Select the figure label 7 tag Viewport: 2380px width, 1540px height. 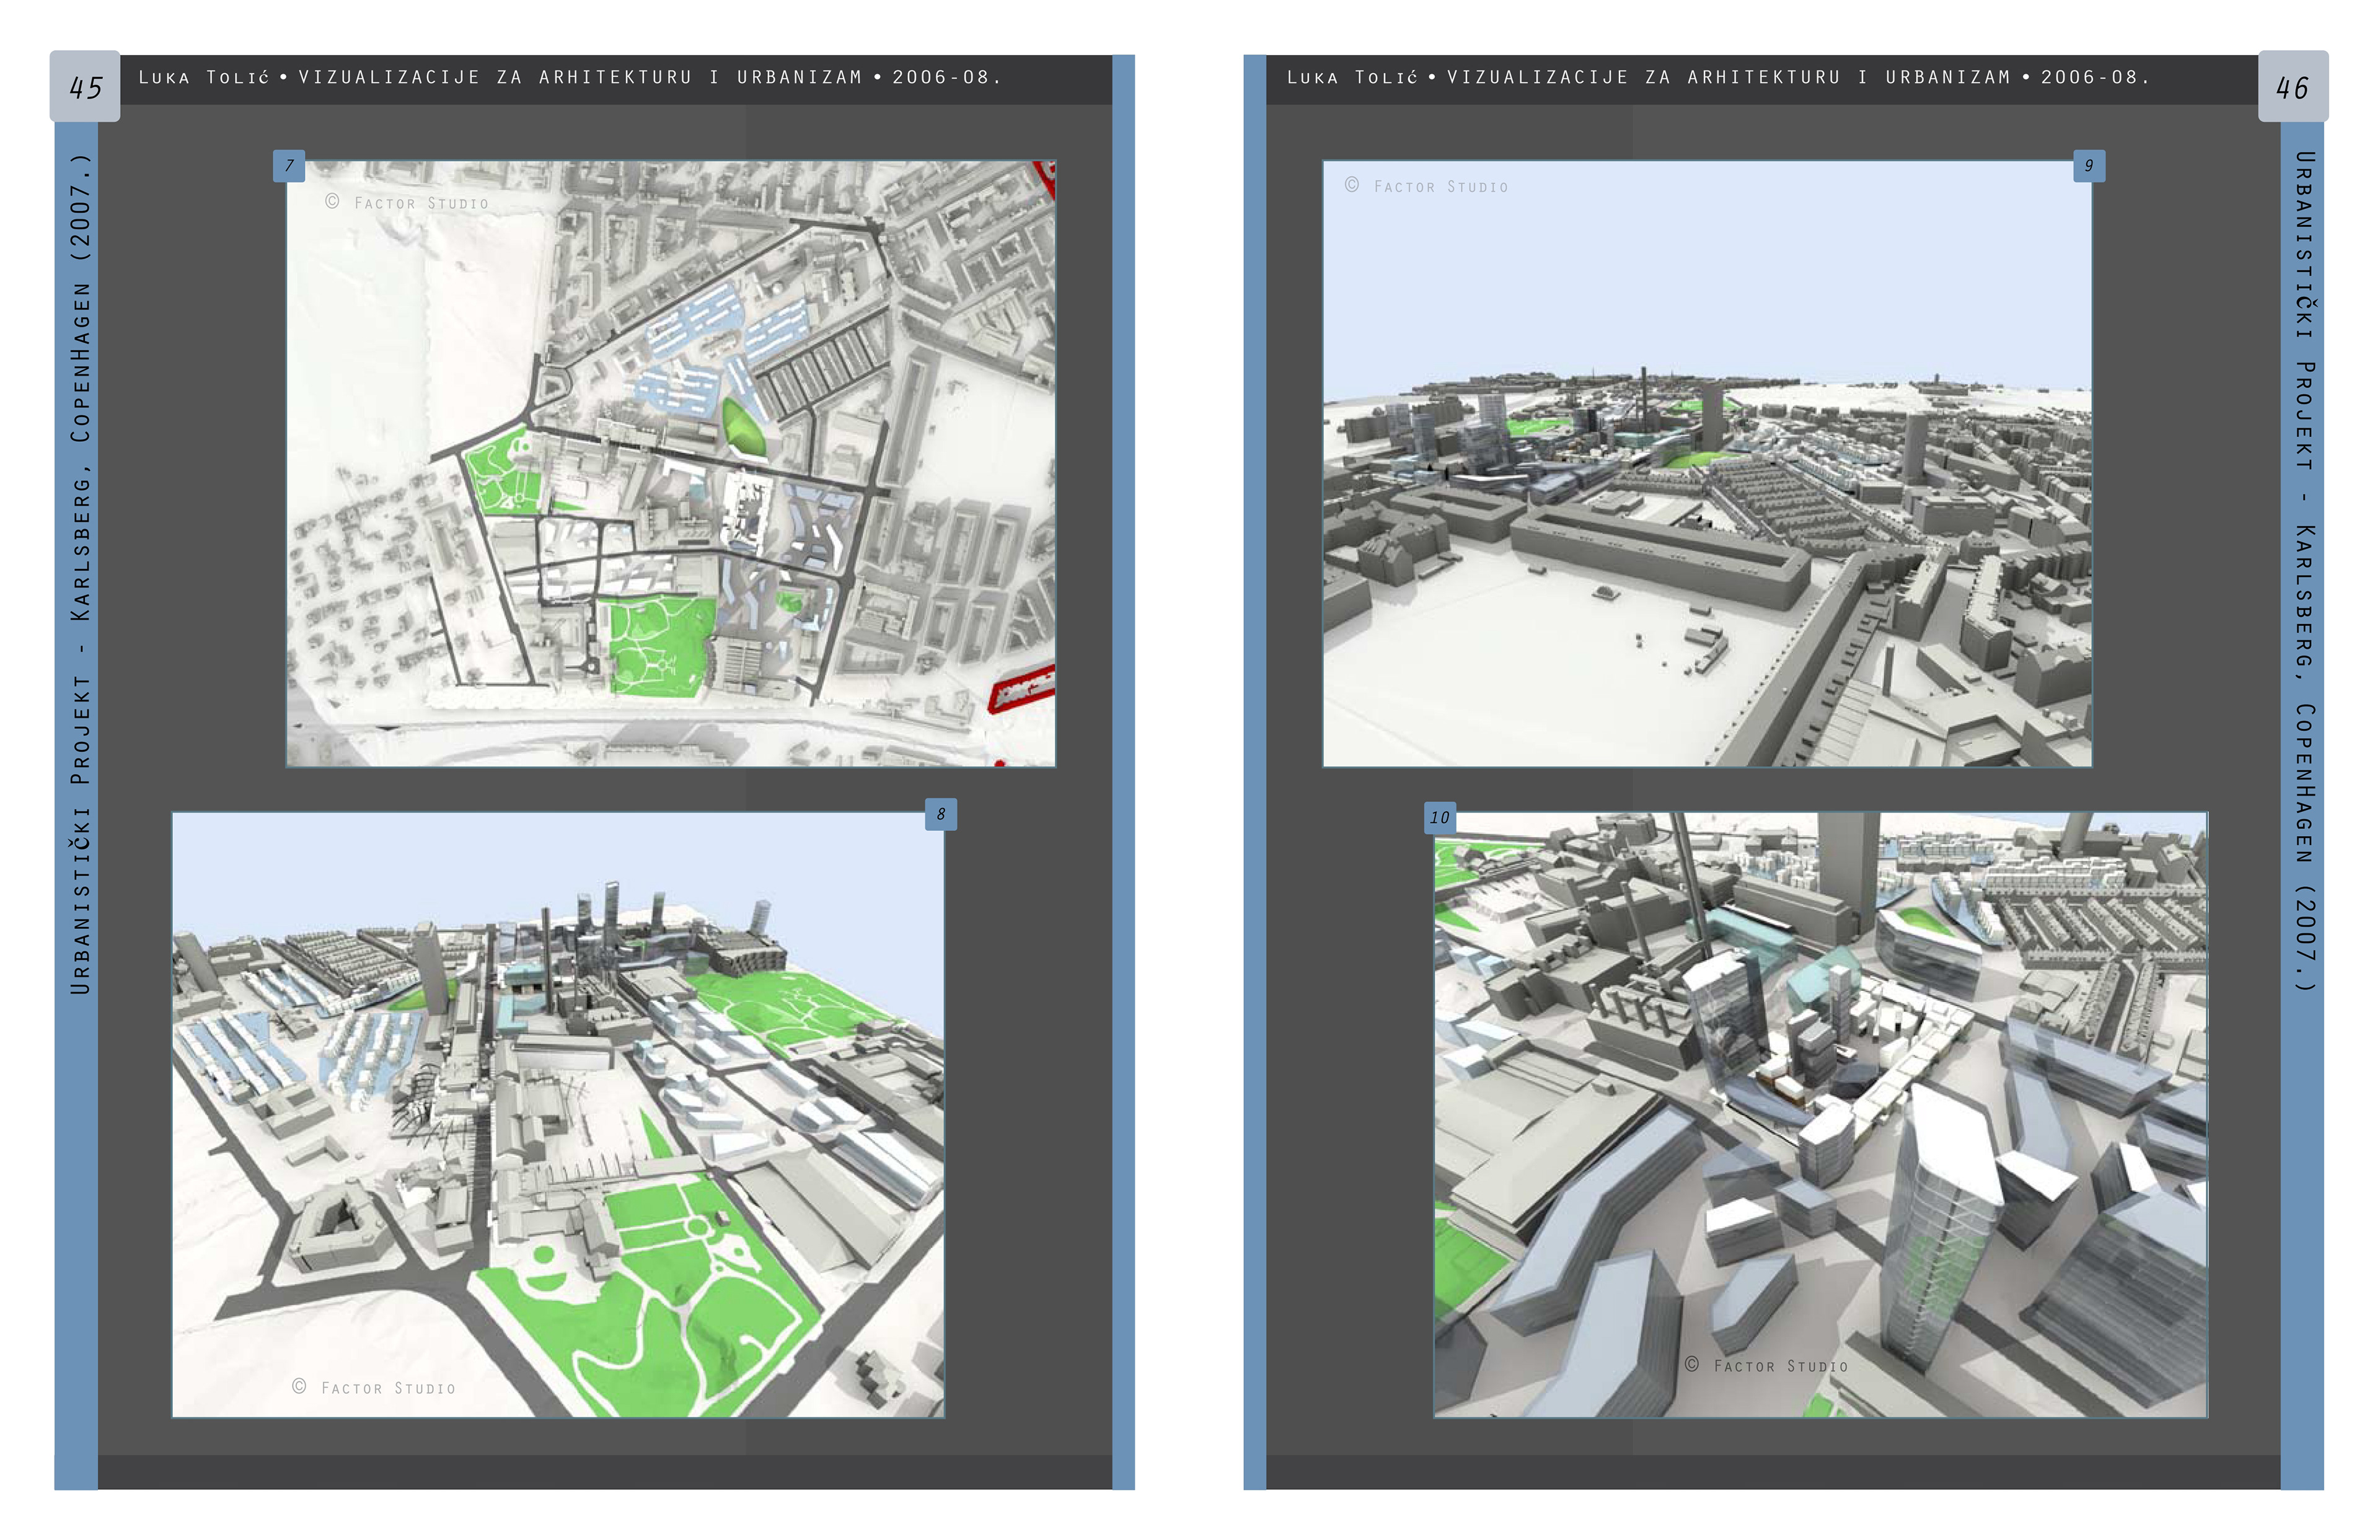(289, 166)
